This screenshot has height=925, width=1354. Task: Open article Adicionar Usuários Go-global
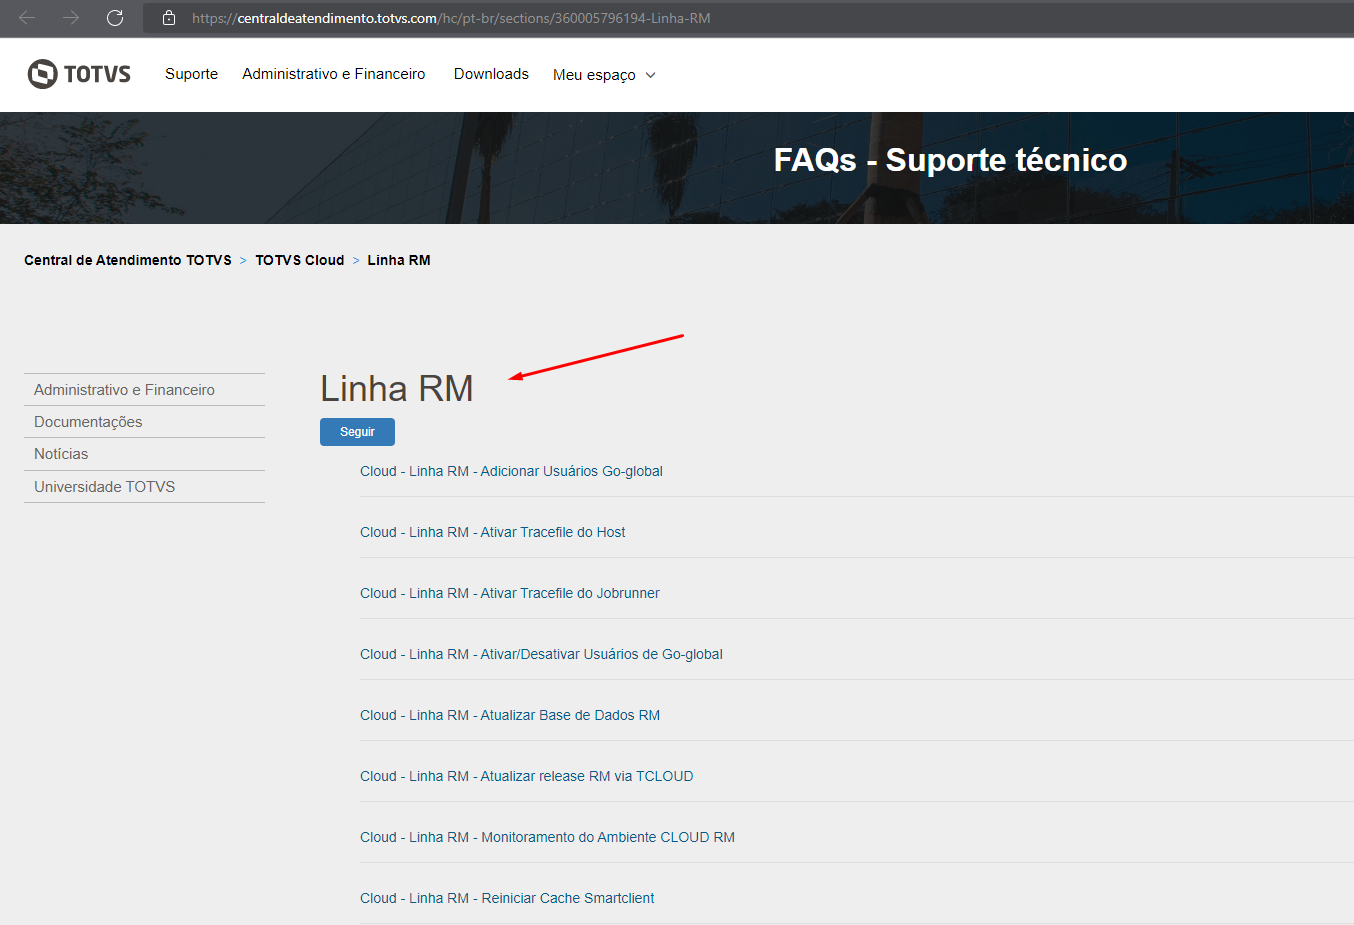pos(511,471)
